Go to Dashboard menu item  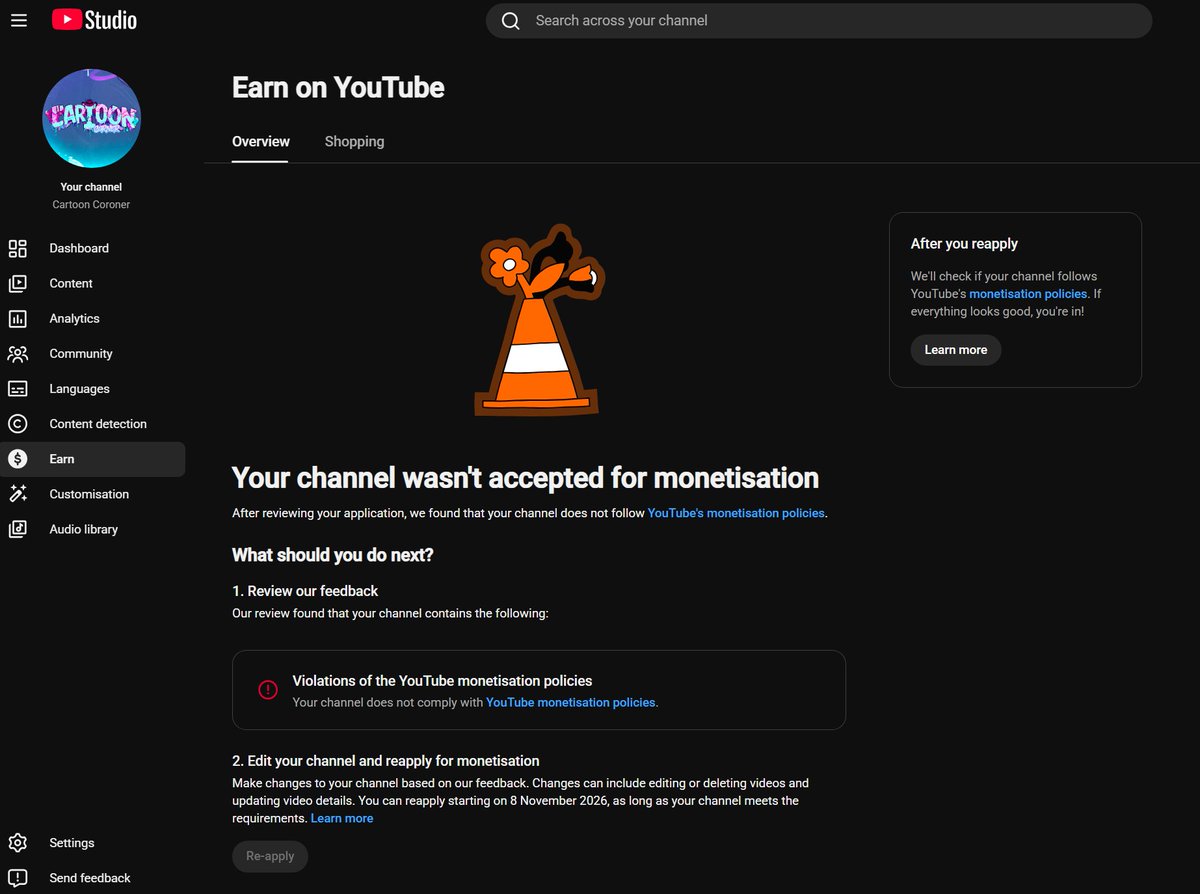79,248
